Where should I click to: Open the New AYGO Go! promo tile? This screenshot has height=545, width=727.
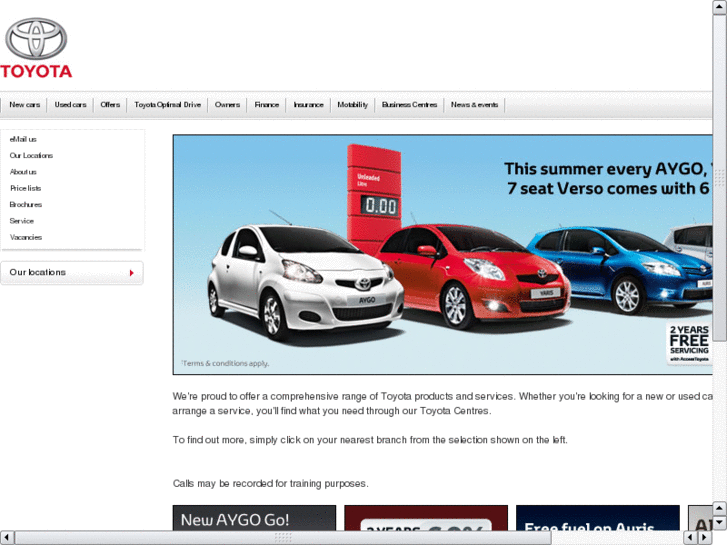254,518
